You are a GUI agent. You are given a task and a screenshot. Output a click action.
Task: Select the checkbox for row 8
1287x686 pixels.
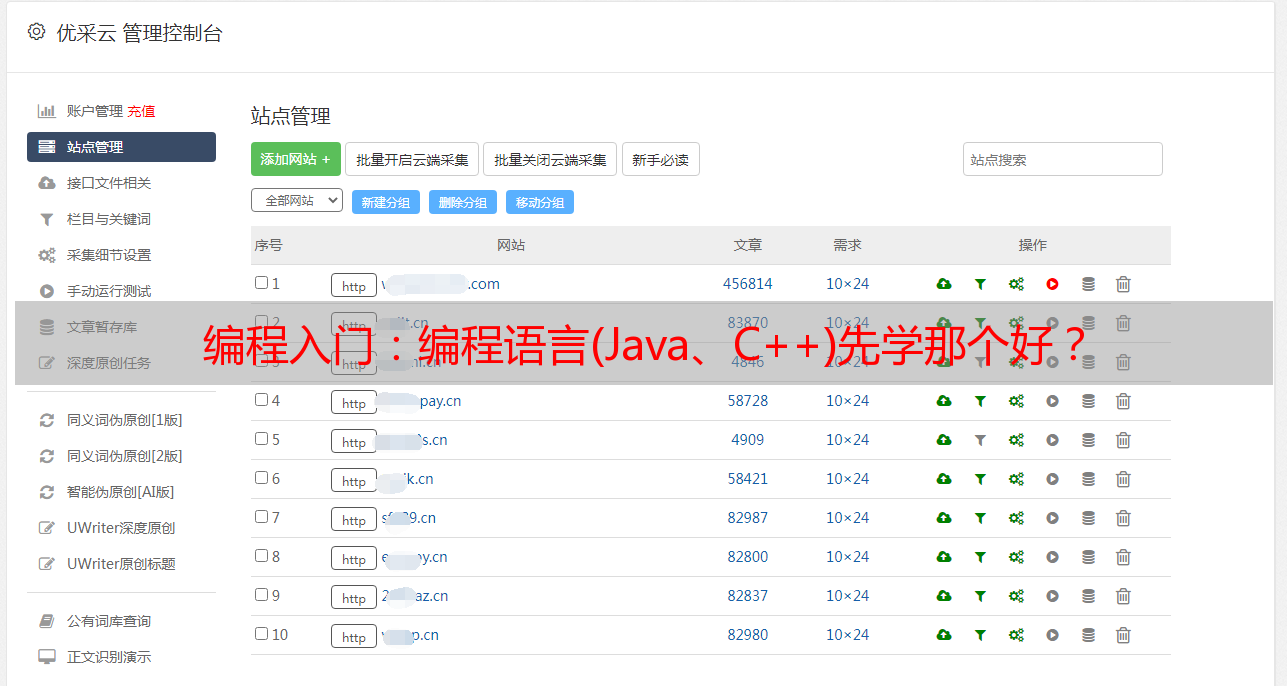pyautogui.click(x=261, y=556)
